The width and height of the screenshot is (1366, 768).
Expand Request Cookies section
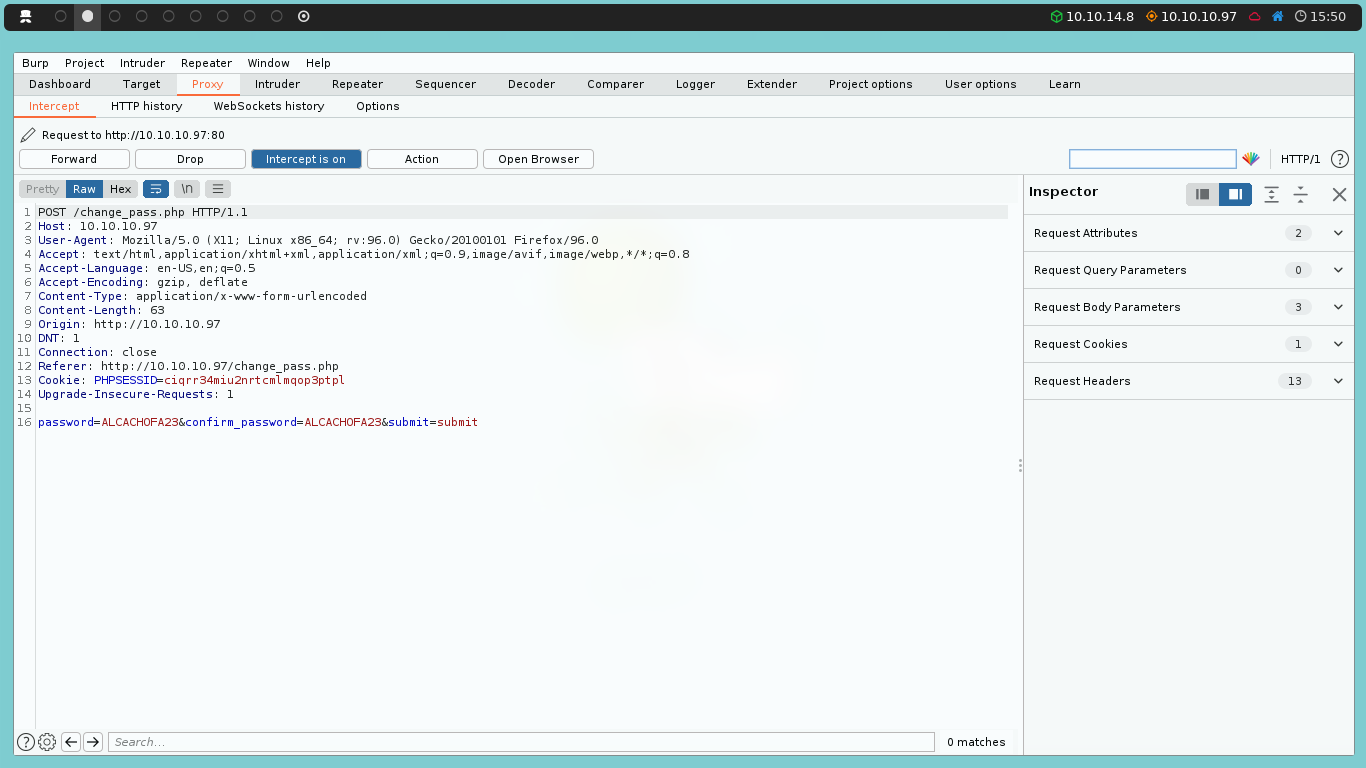click(1189, 344)
